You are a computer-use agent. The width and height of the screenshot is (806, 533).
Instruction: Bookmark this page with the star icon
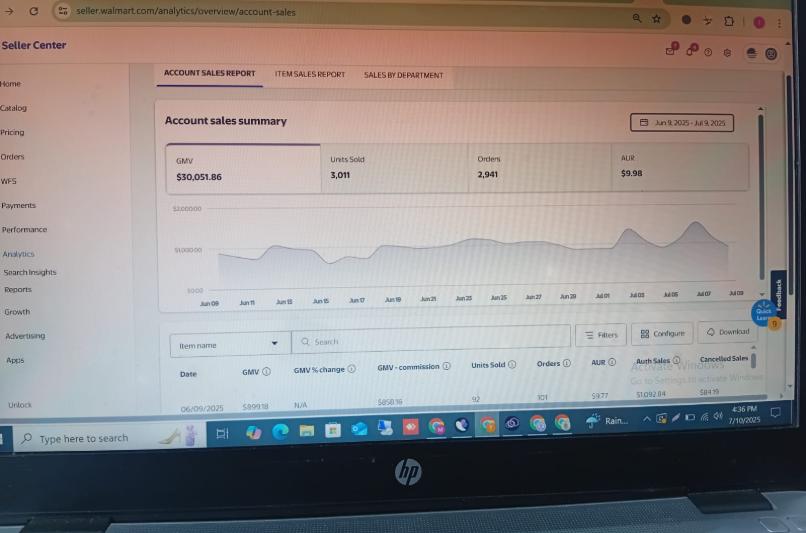[x=656, y=19]
